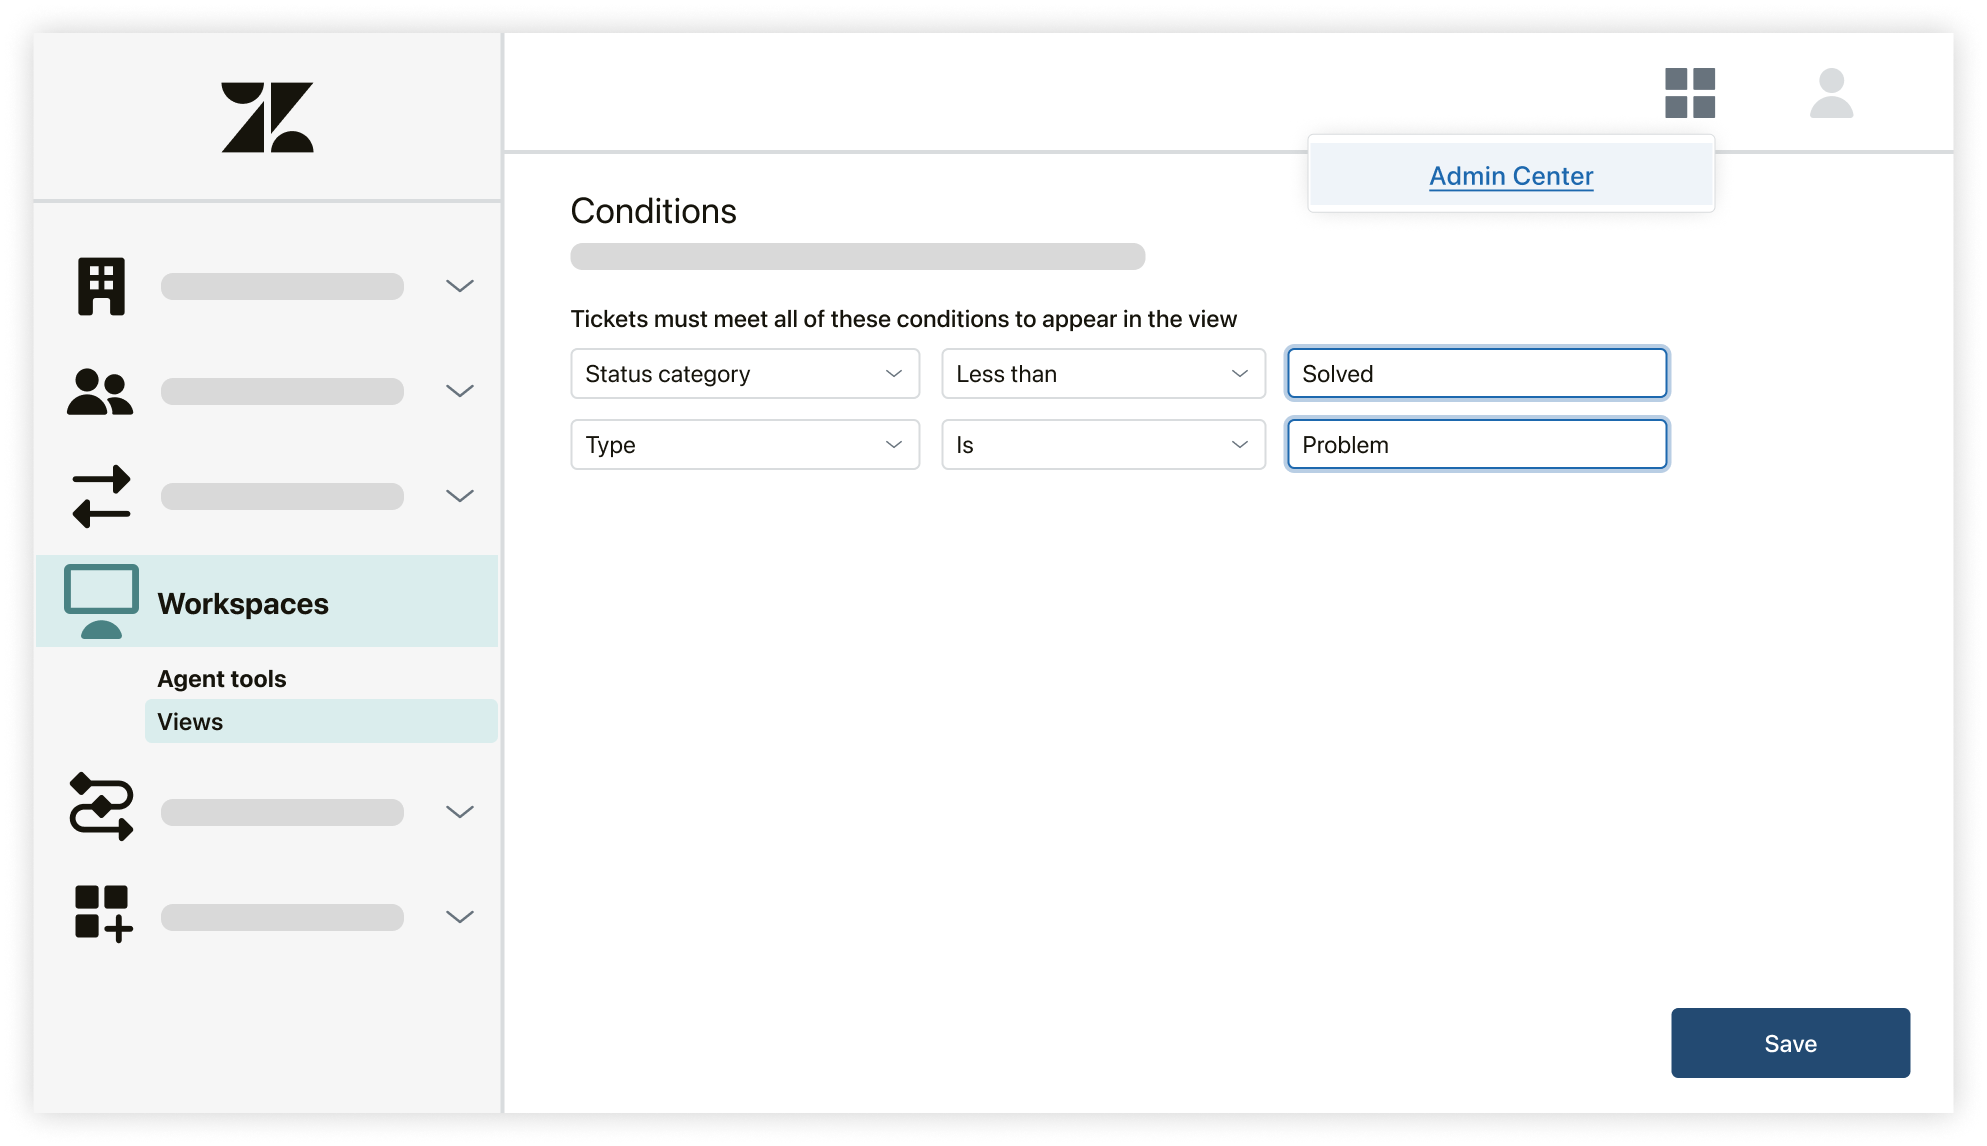1987x1146 pixels.
Task: Select the Views menu item
Action: [x=190, y=722]
